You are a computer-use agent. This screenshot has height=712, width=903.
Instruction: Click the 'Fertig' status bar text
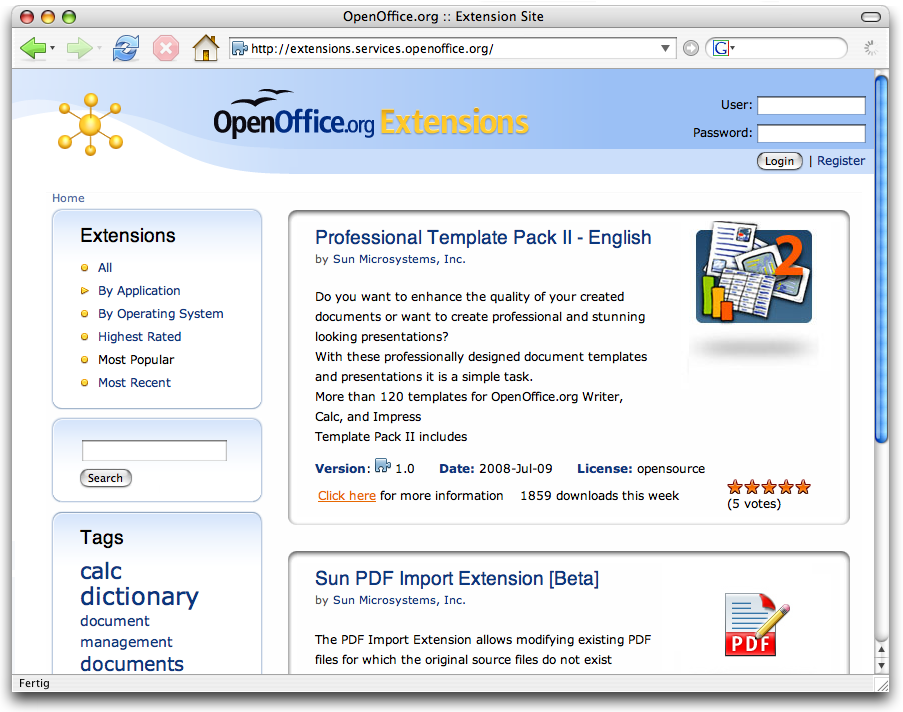tap(35, 683)
